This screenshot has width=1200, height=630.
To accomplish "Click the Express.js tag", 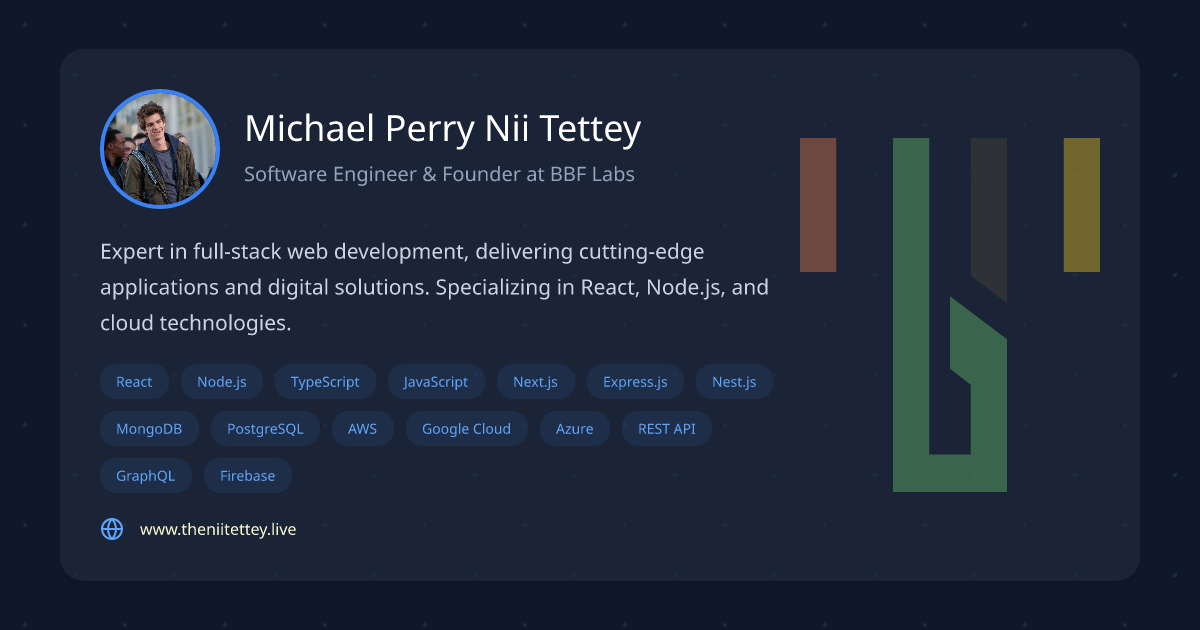I will [x=635, y=382].
